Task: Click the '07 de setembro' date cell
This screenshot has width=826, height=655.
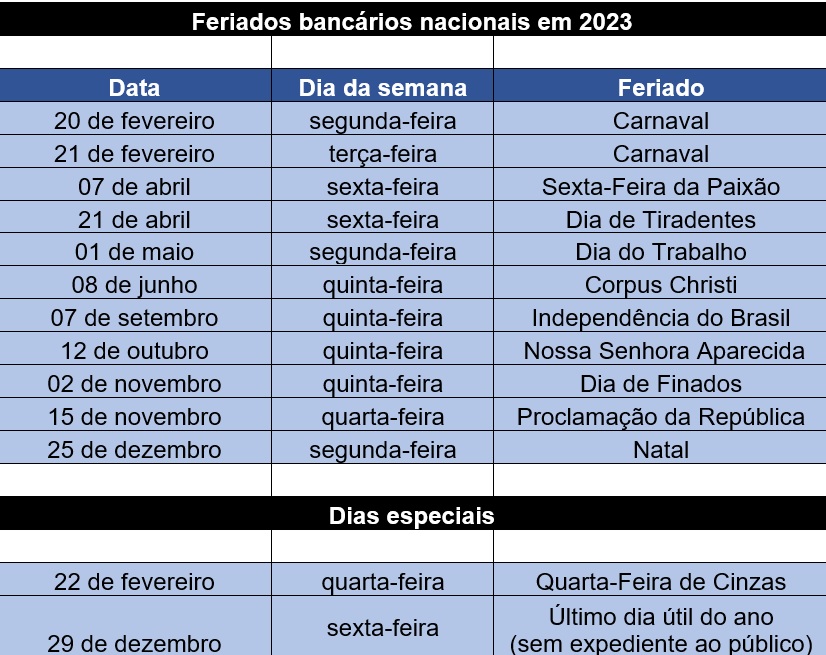Action: 135,316
